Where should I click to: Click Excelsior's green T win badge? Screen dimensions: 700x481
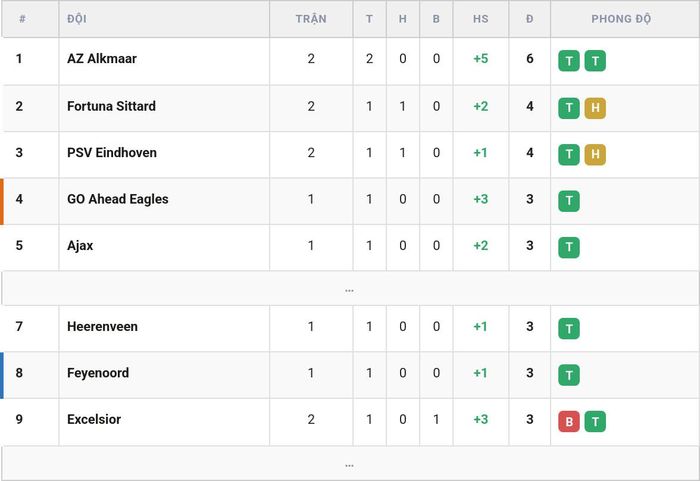point(595,421)
